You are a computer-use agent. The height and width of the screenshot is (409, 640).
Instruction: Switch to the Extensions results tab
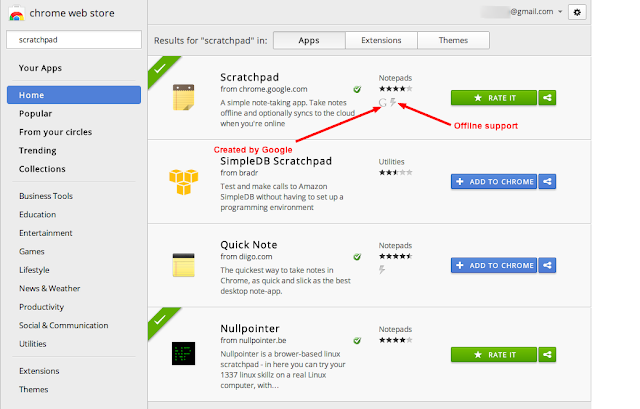[381, 40]
